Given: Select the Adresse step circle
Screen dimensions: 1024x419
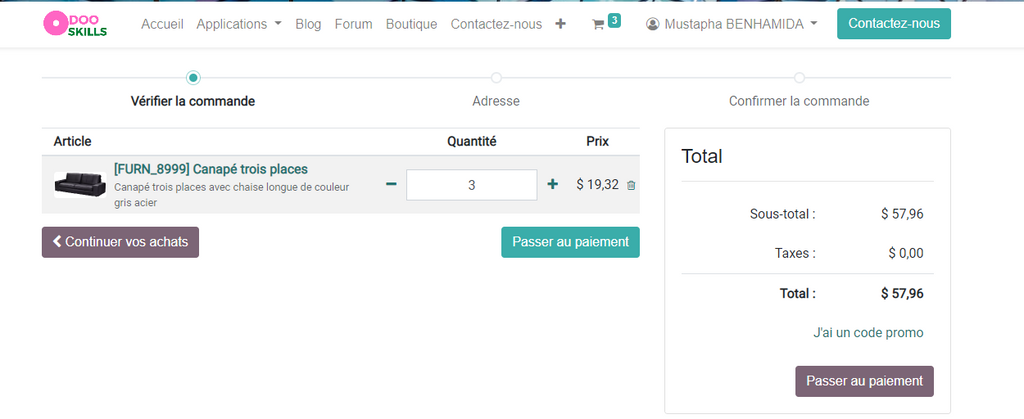Looking at the screenshot, I should point(496,78).
